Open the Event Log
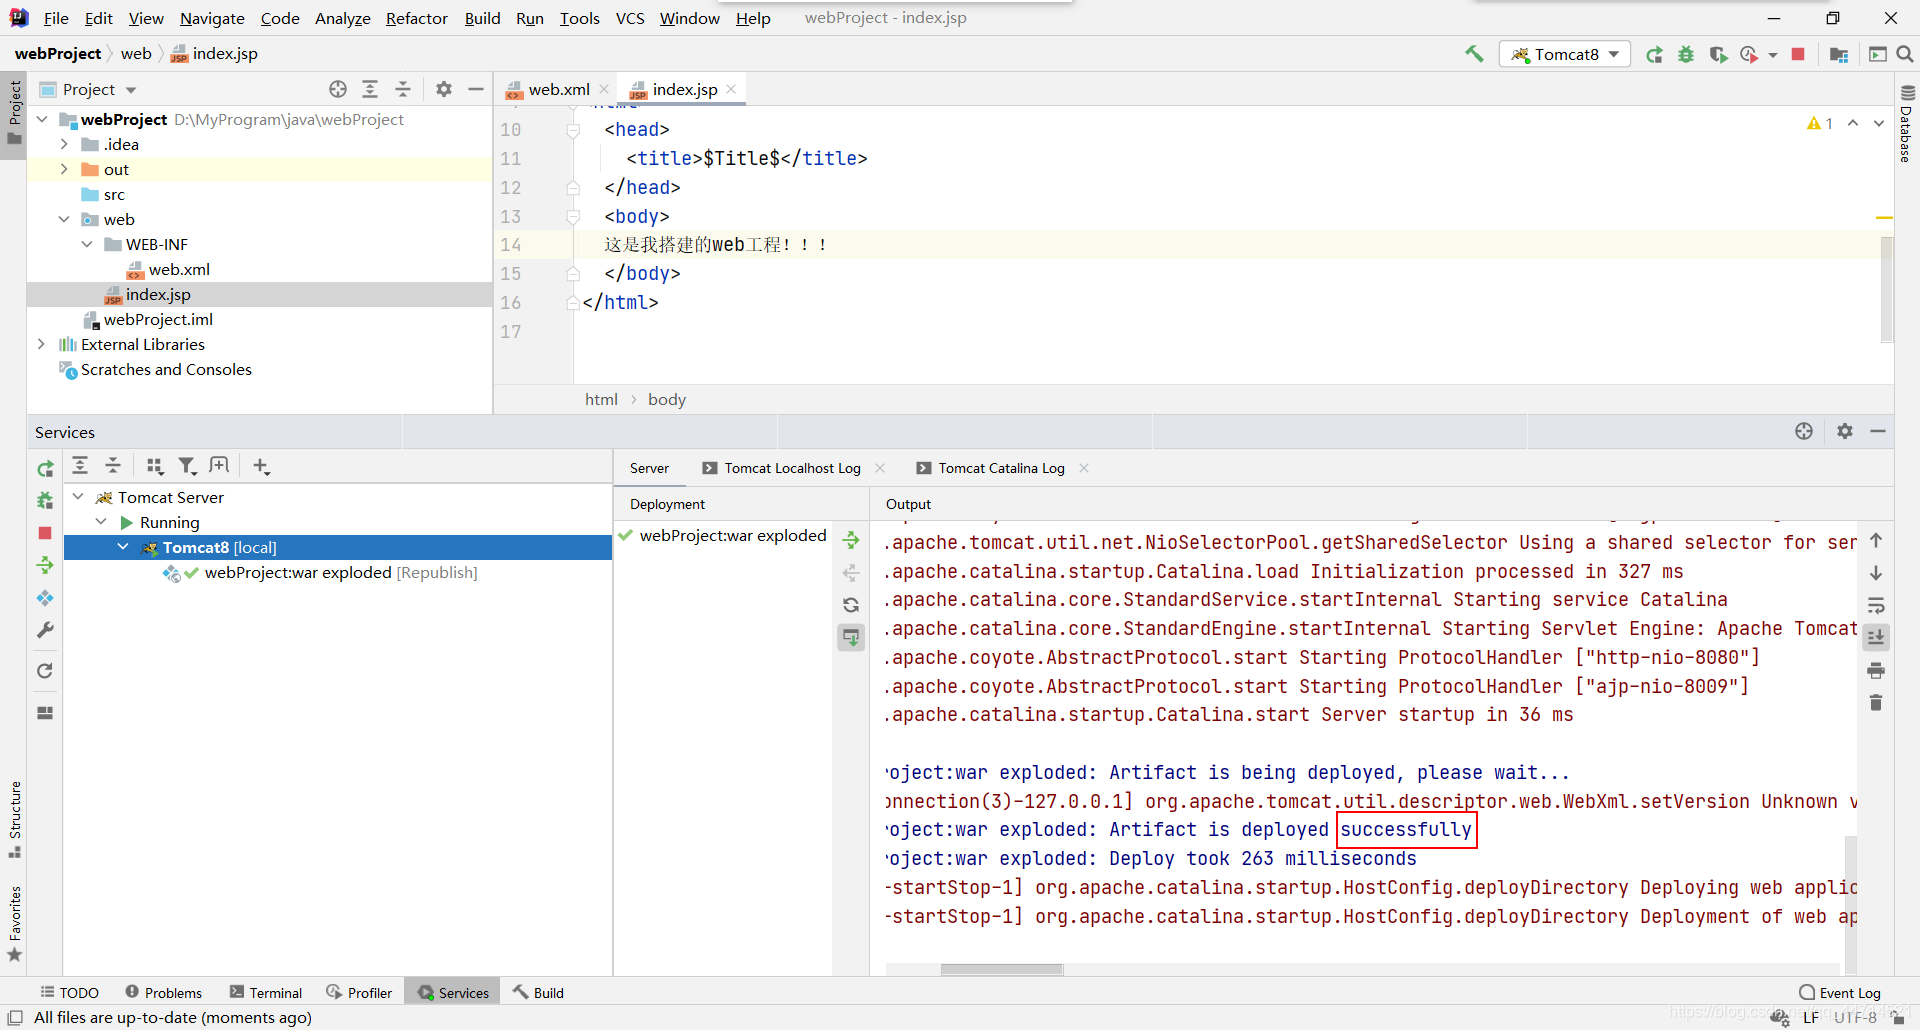This screenshot has height=1030, width=1920. (1840, 992)
